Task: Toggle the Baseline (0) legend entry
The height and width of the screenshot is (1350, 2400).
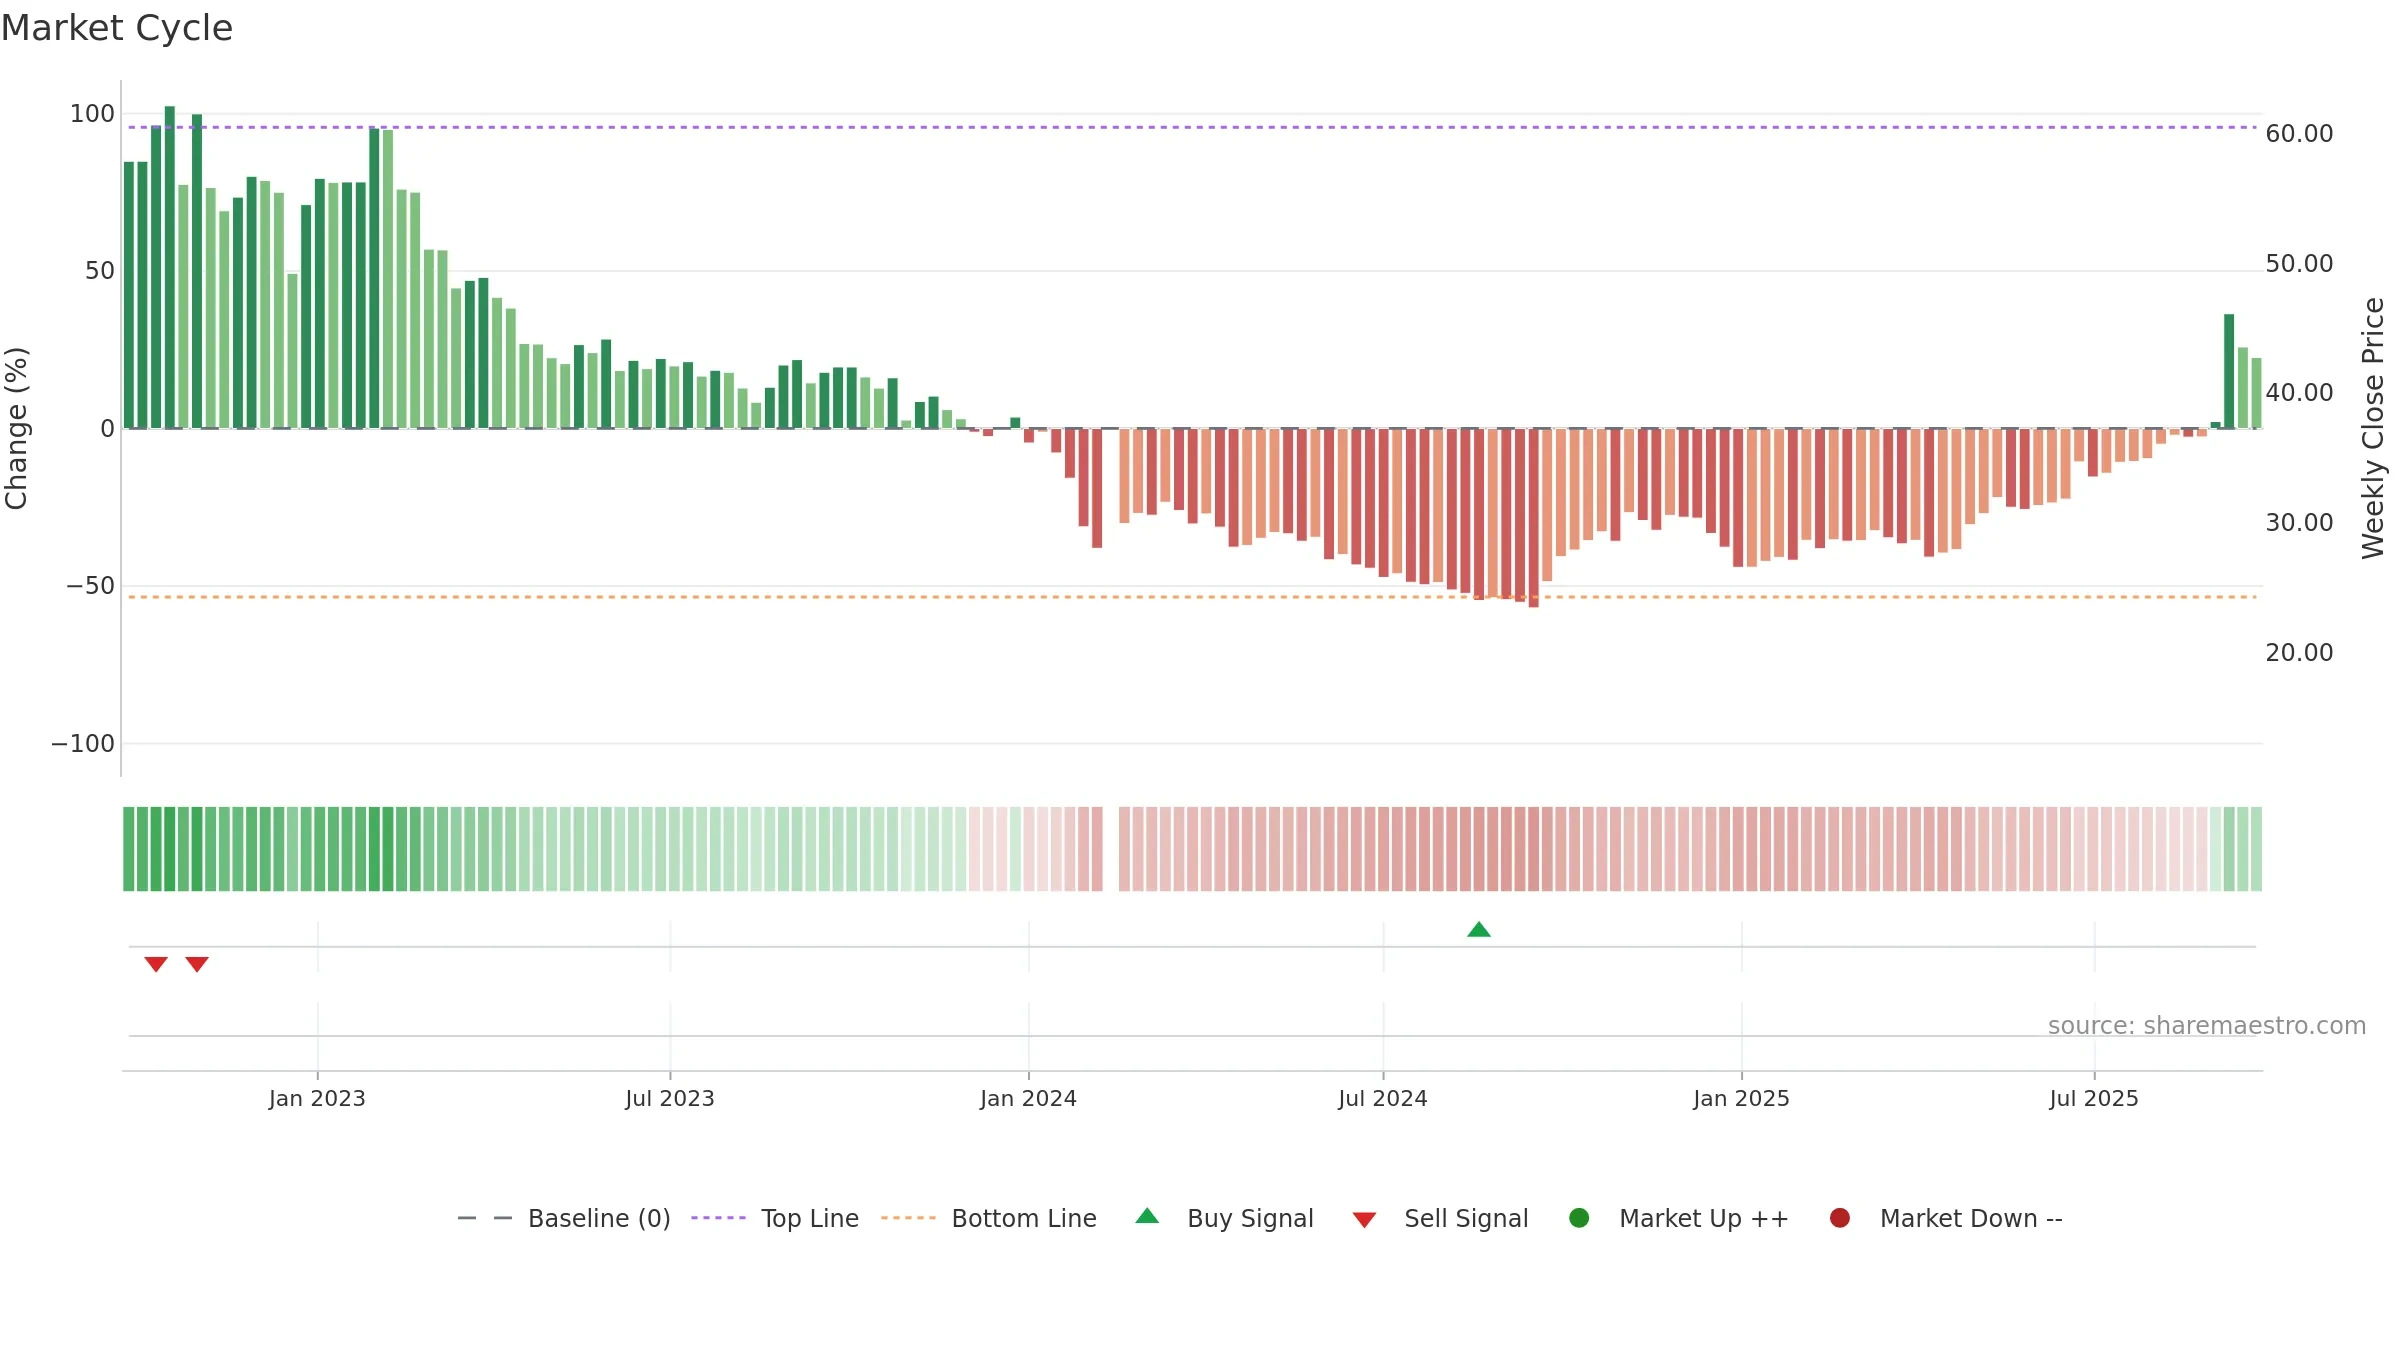Action: pos(564,1218)
